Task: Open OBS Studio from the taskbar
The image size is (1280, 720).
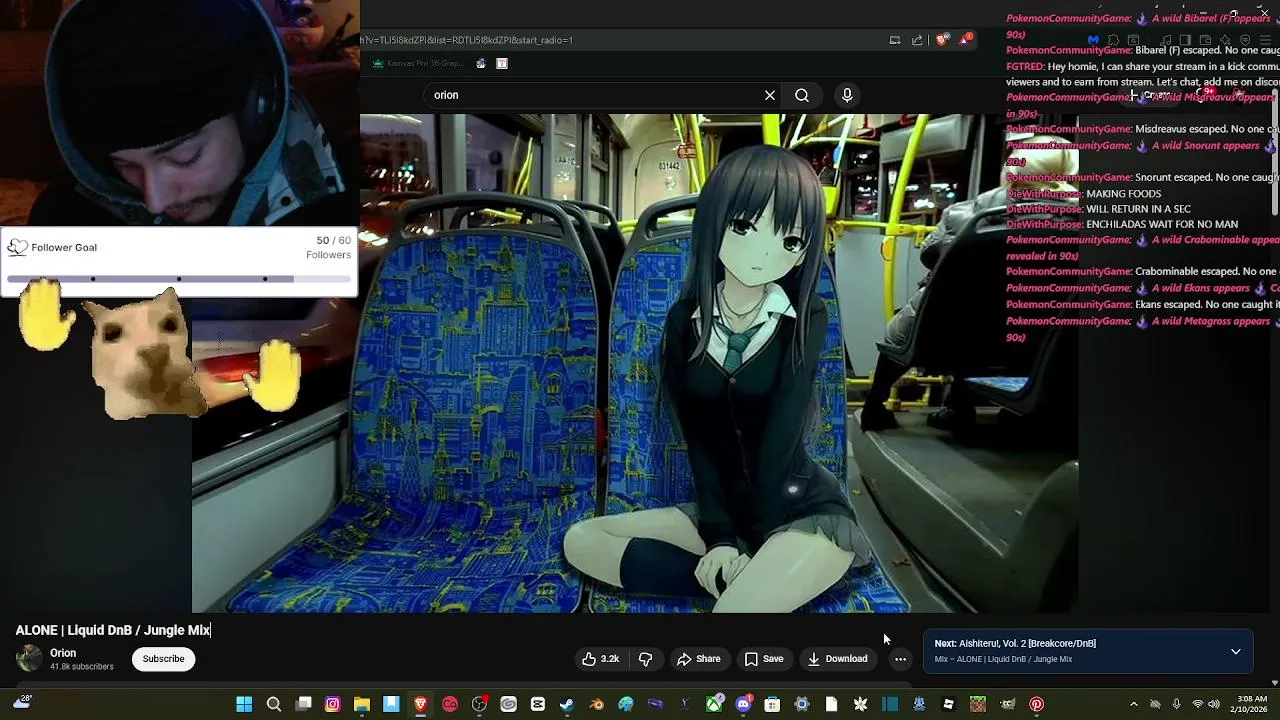Action: [479, 704]
